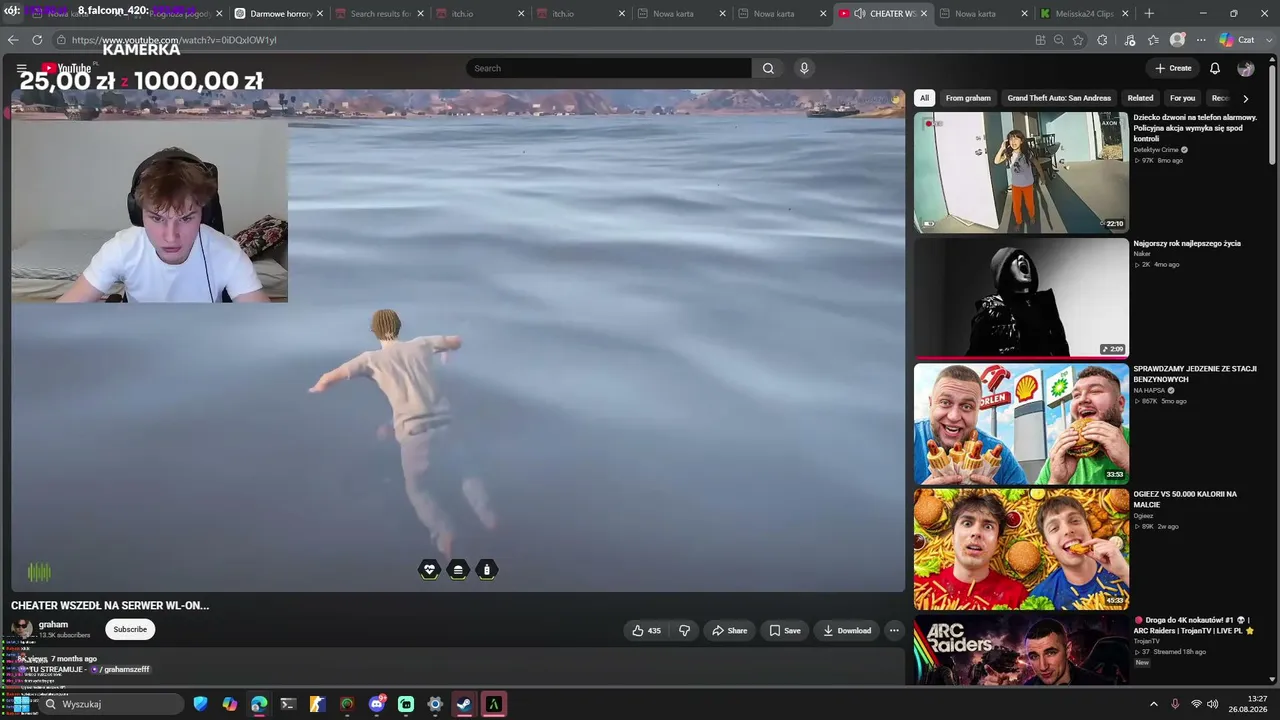This screenshot has width=1280, height=720.
Task: Focus the YouTube search field
Action: 609,68
